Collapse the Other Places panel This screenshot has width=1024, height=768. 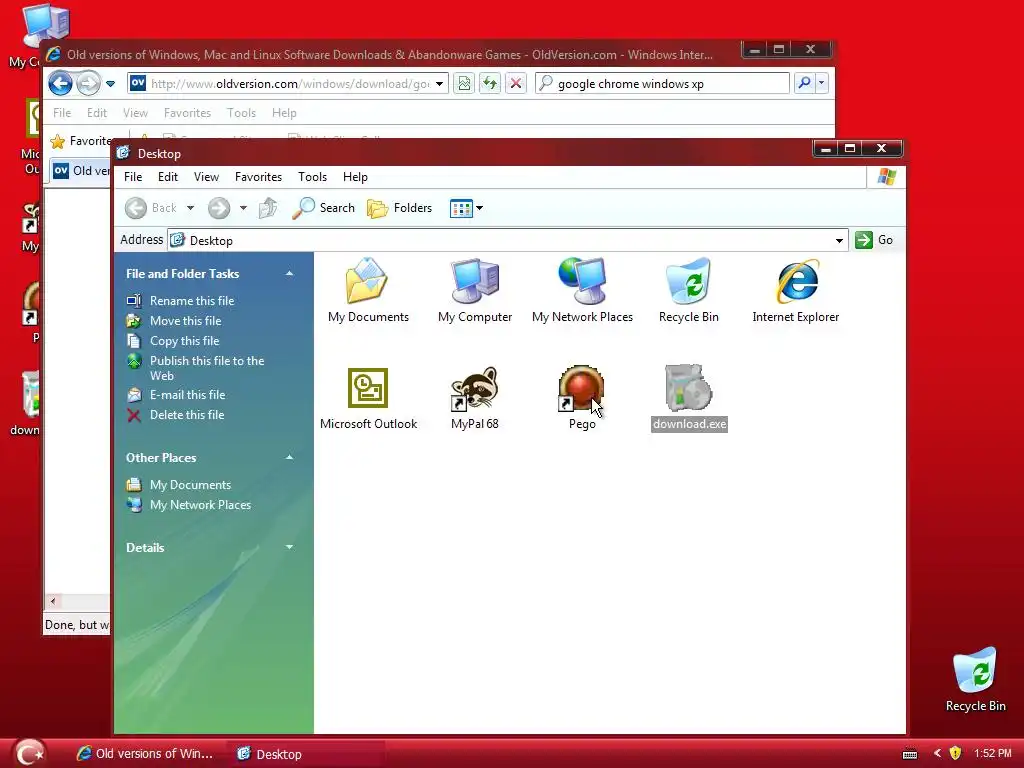(x=289, y=458)
